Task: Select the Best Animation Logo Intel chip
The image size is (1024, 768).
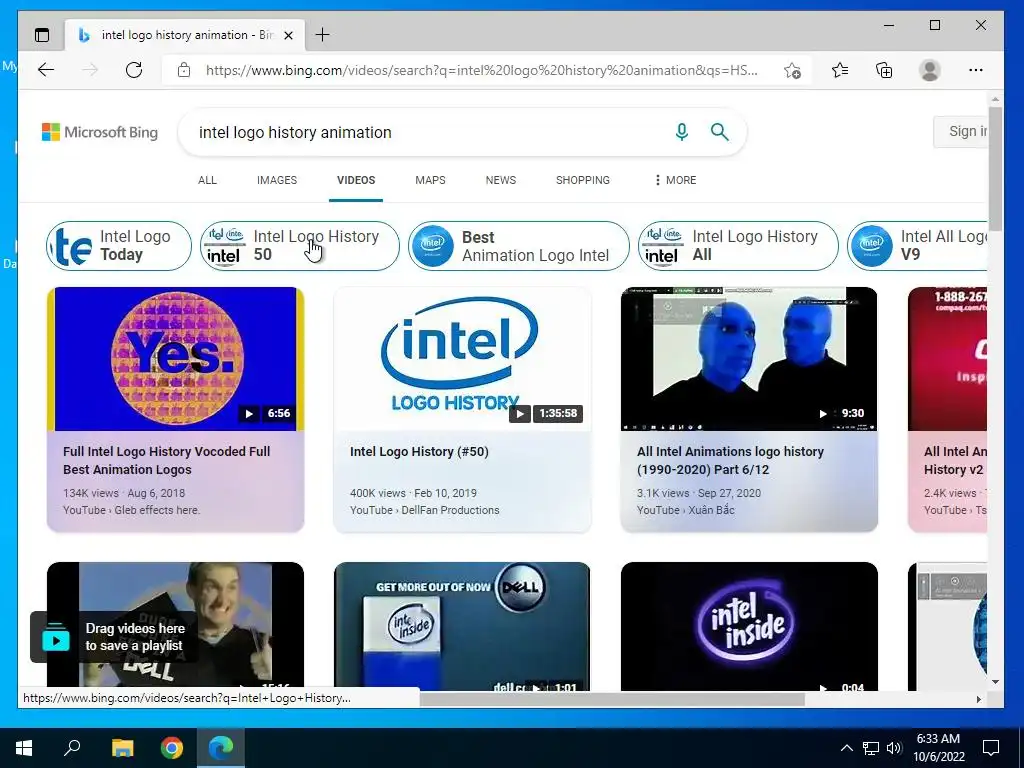Action: pos(519,246)
